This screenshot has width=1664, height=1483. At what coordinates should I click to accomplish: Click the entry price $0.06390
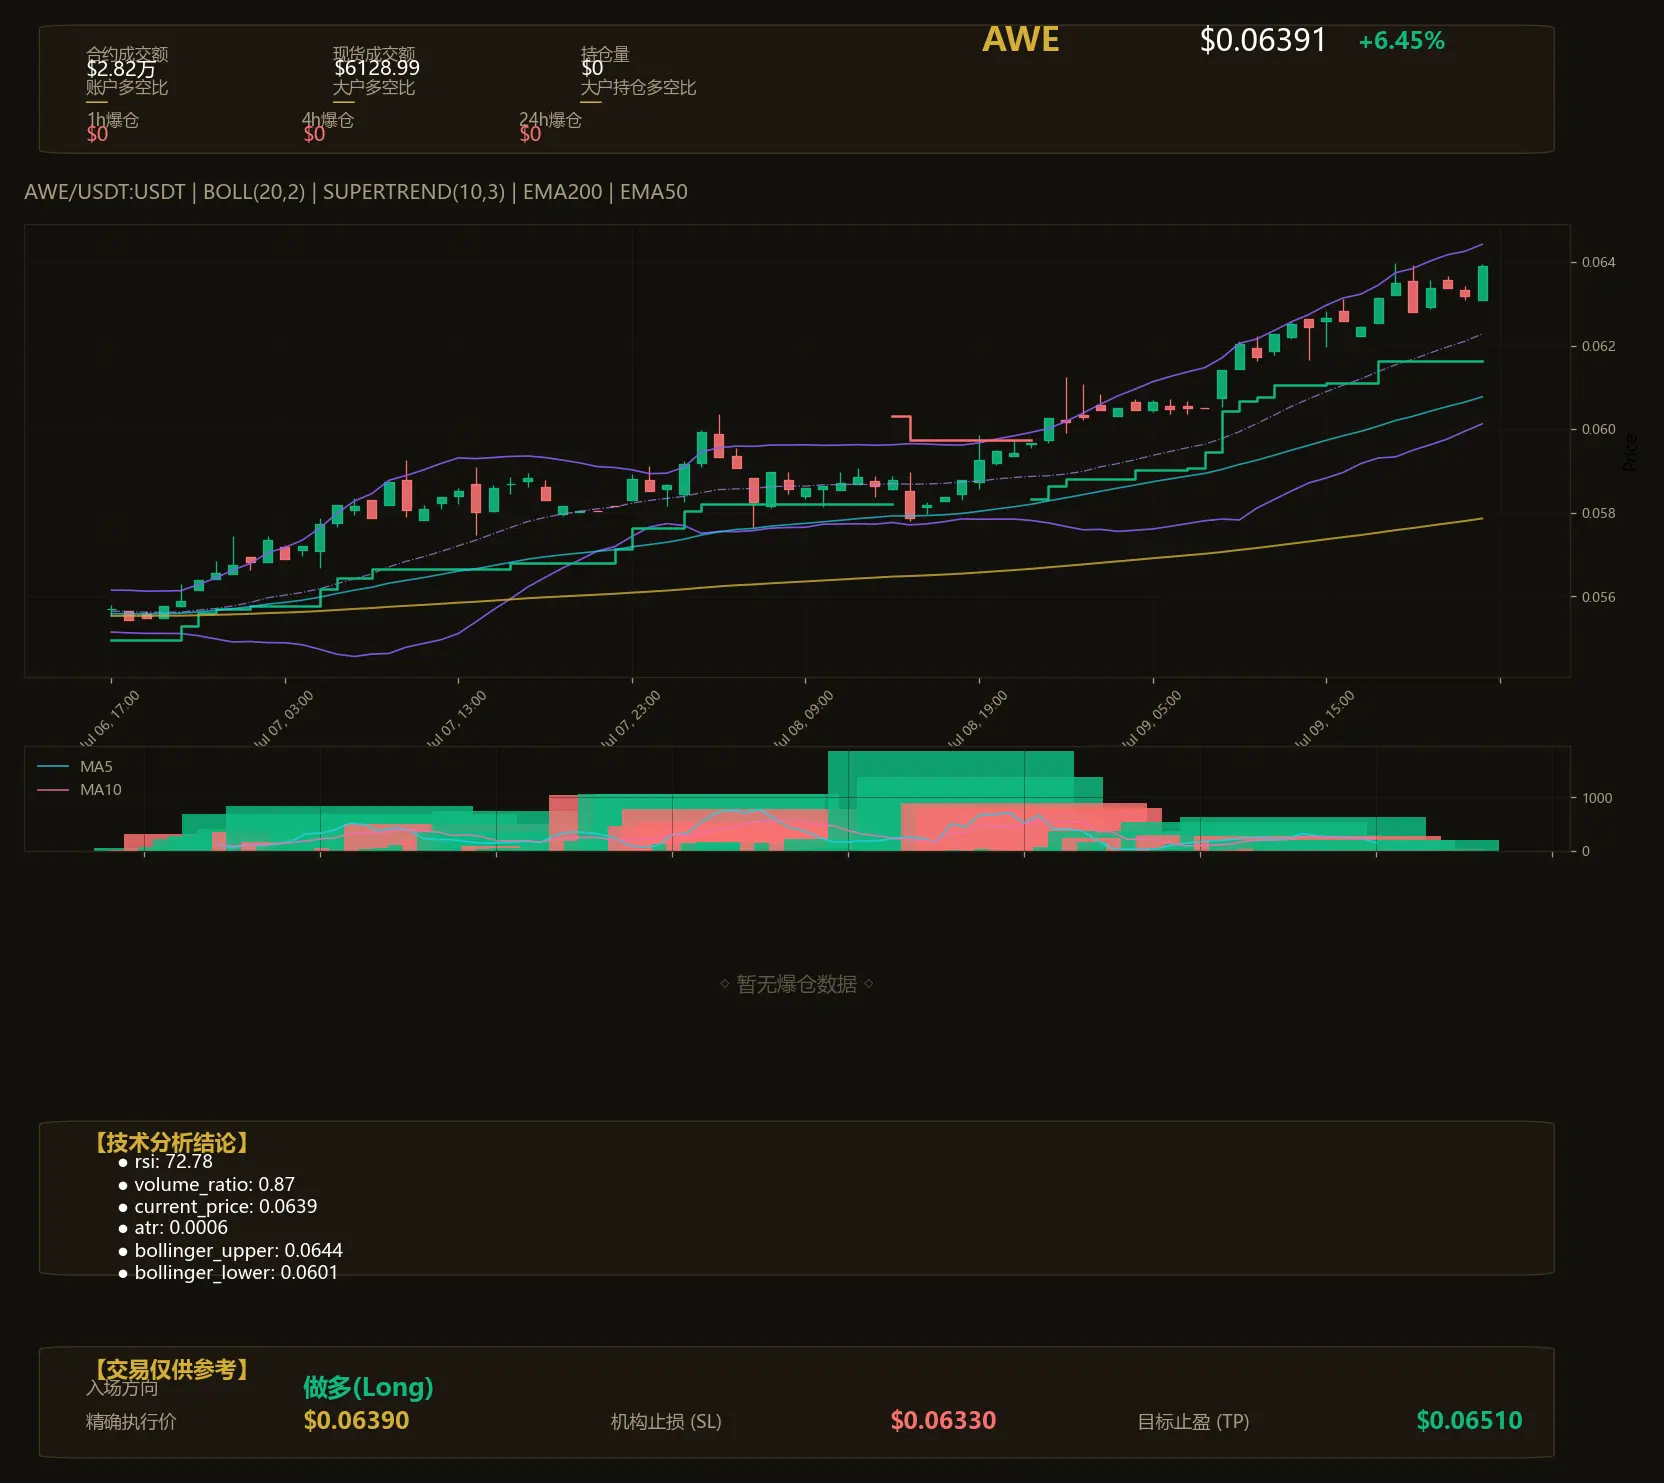tap(356, 1421)
